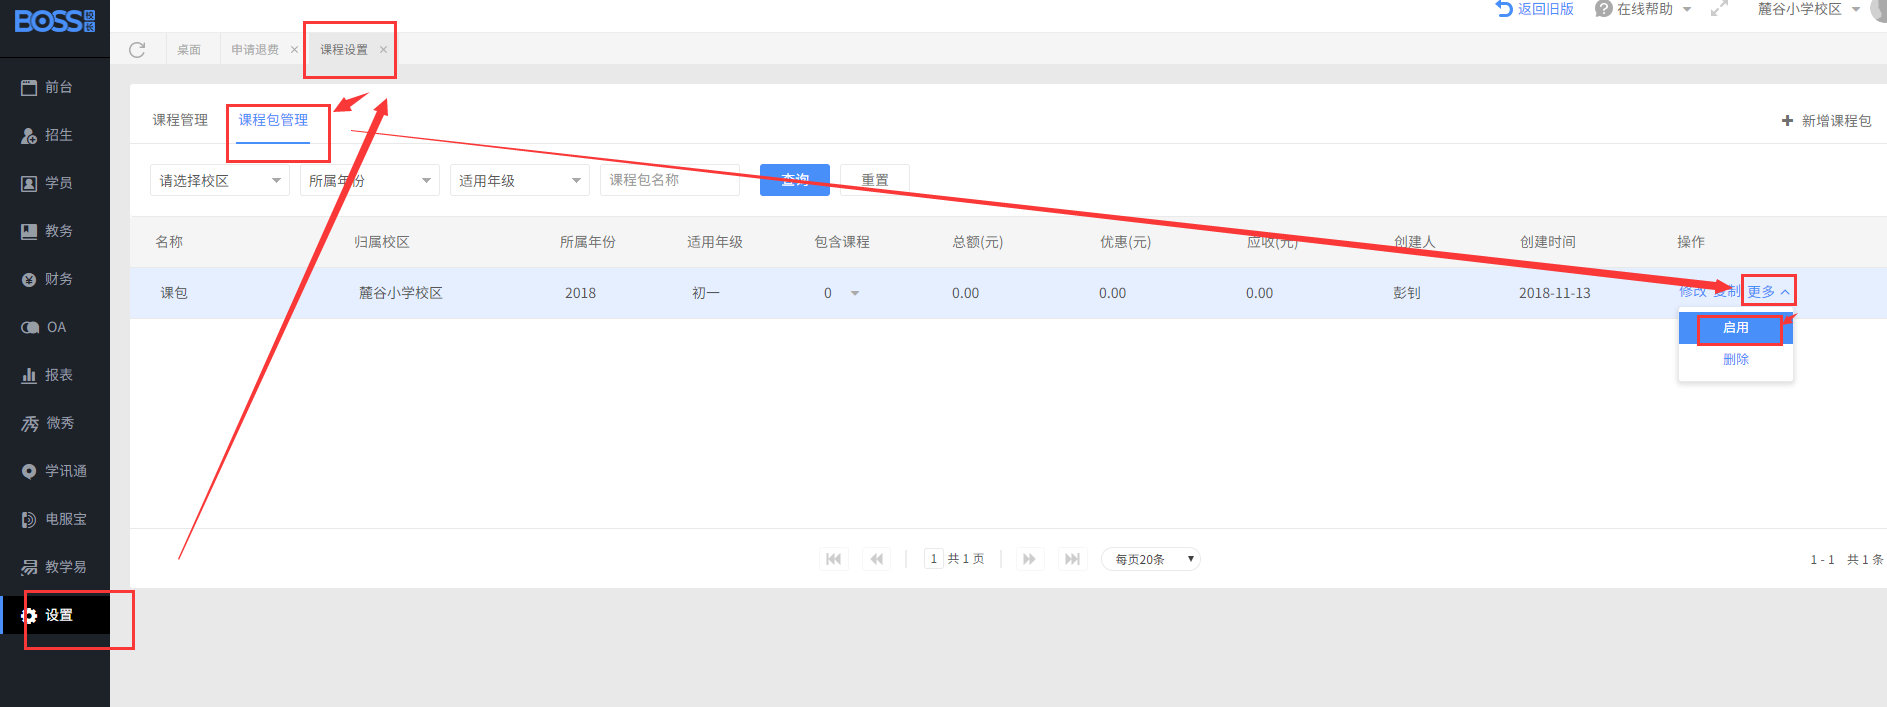Click 复制 in the 课包 row

(x=1726, y=292)
